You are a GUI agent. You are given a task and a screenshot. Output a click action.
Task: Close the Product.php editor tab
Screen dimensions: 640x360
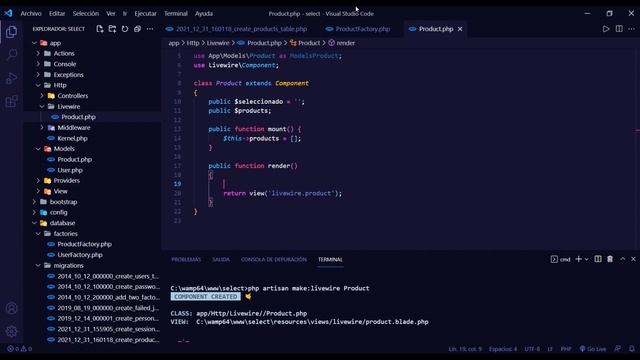460,29
